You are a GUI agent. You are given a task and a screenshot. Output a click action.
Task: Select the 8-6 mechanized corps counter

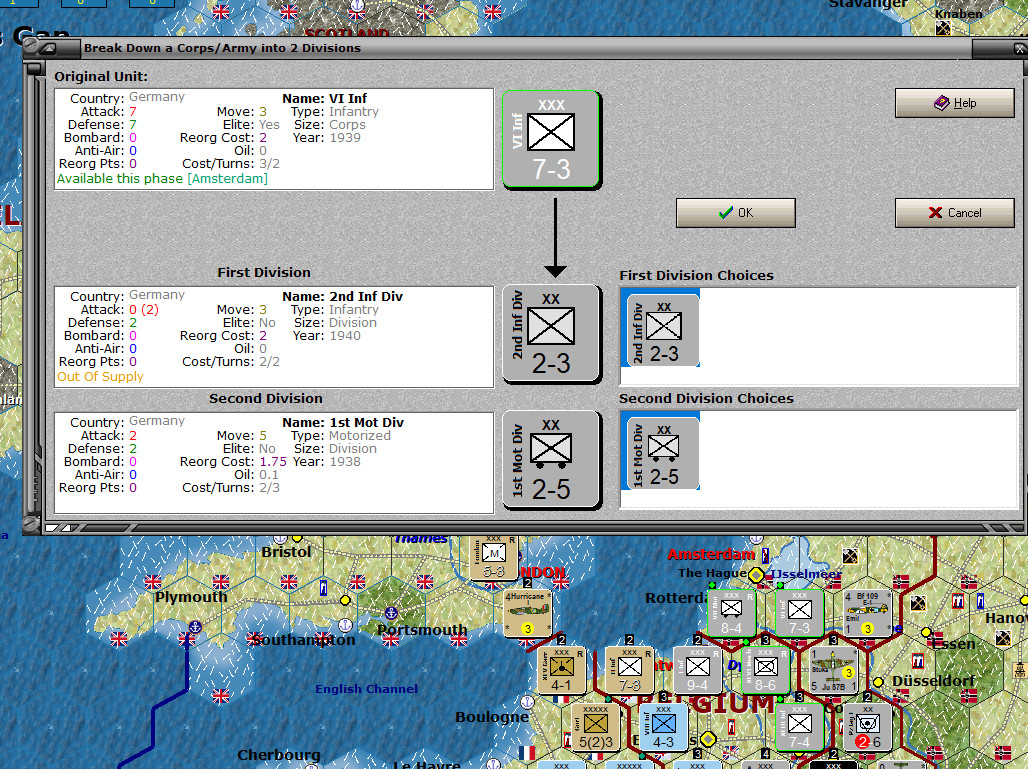(x=766, y=671)
